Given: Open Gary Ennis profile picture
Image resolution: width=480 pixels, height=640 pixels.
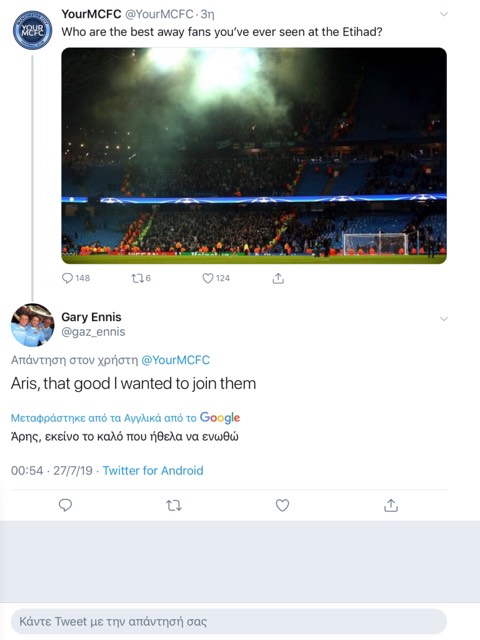Looking at the screenshot, I should click(32, 324).
